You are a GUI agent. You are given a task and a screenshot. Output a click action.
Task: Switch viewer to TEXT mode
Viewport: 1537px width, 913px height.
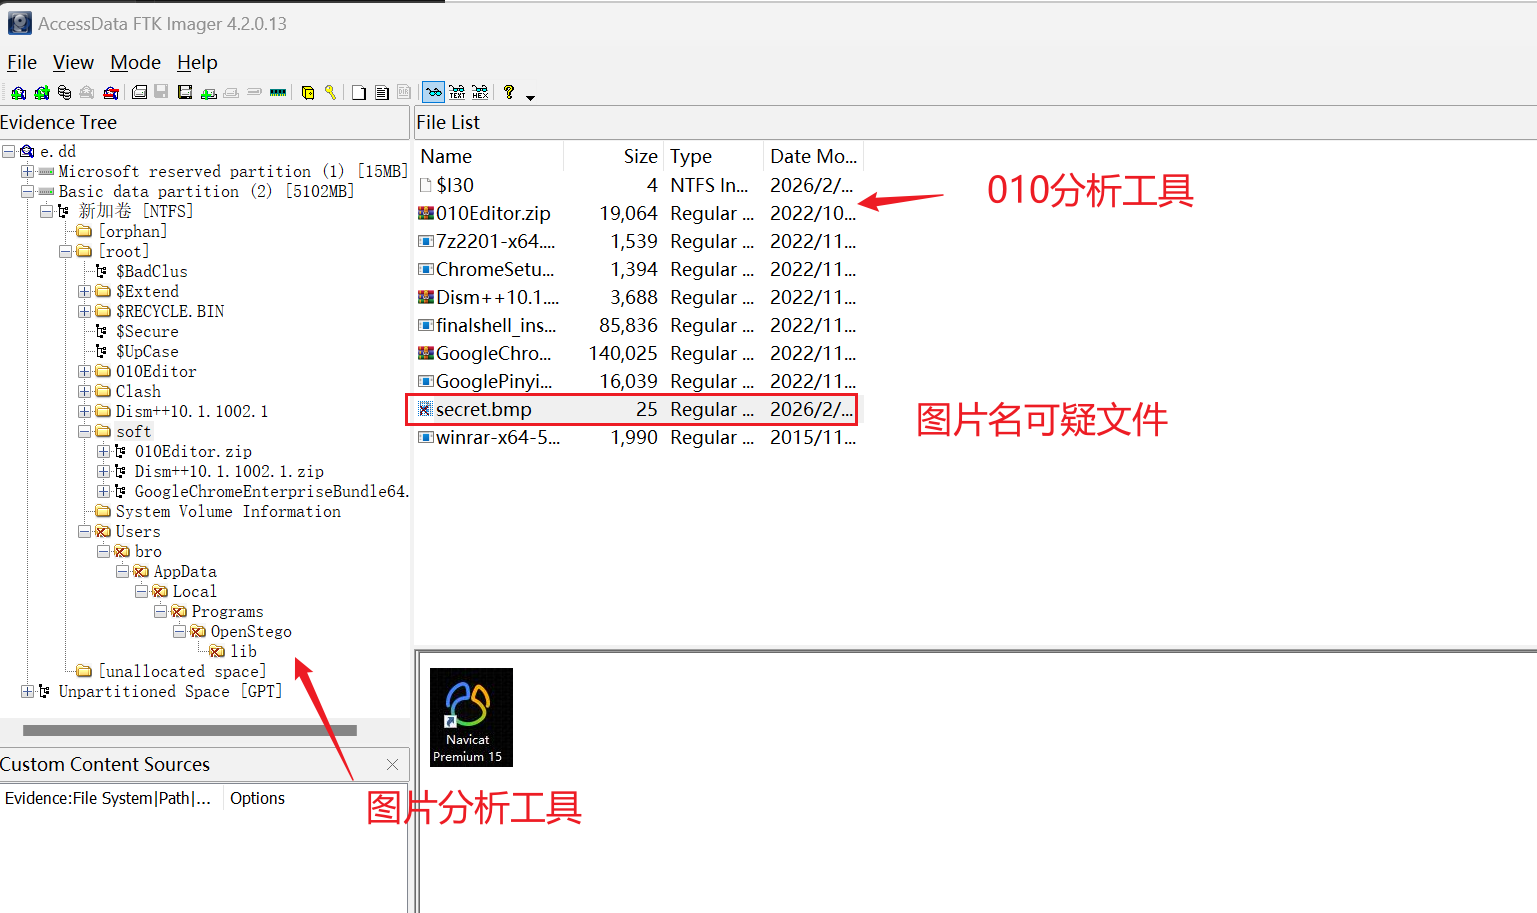coord(457,93)
